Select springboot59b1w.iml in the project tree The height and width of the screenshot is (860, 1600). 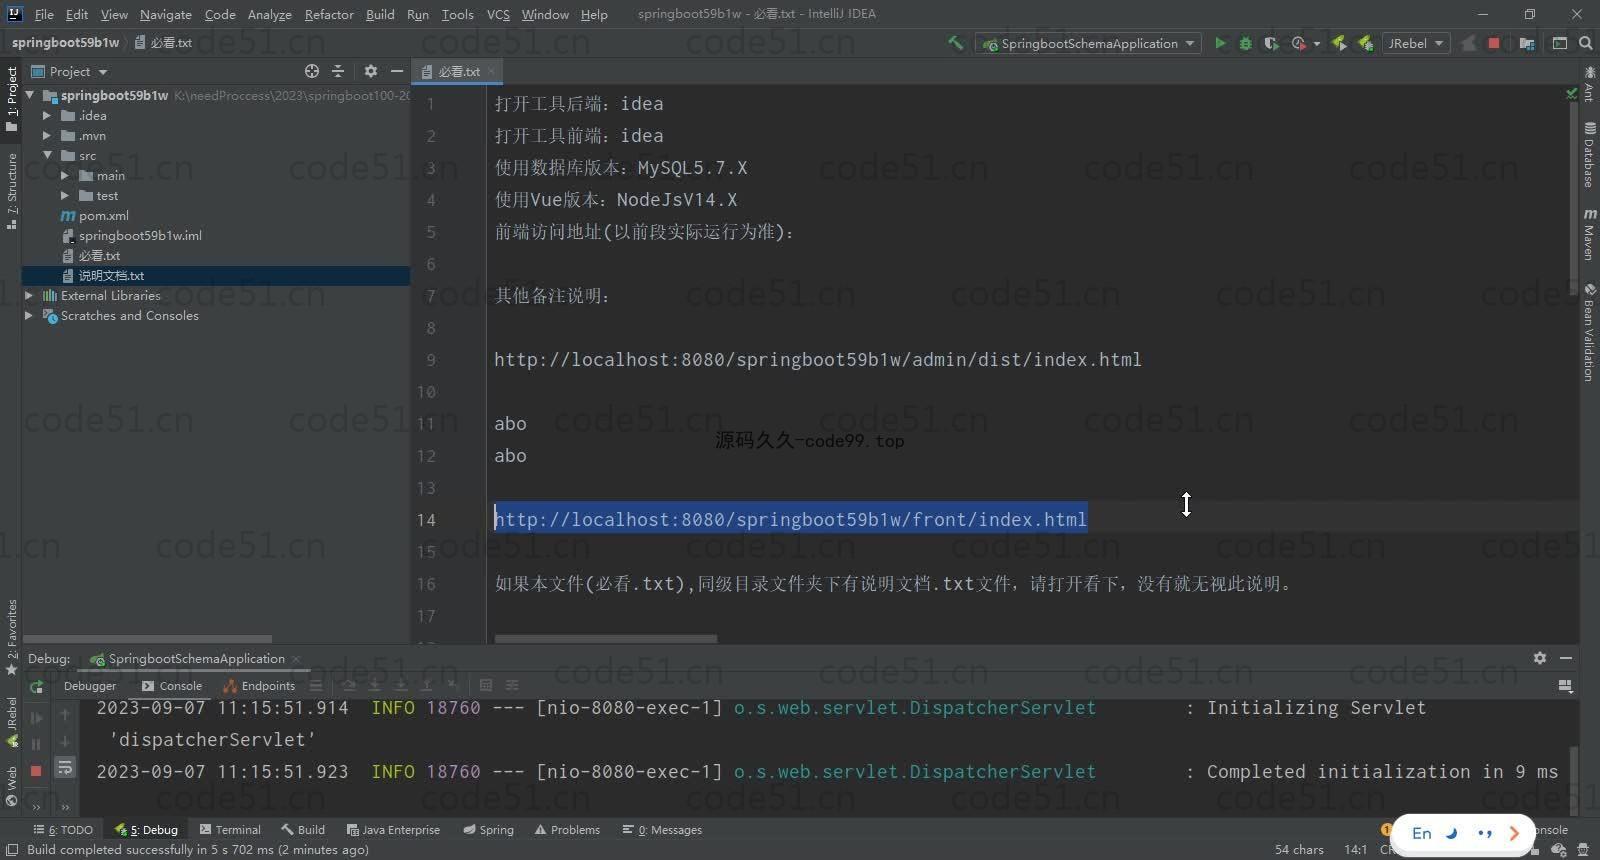point(140,235)
